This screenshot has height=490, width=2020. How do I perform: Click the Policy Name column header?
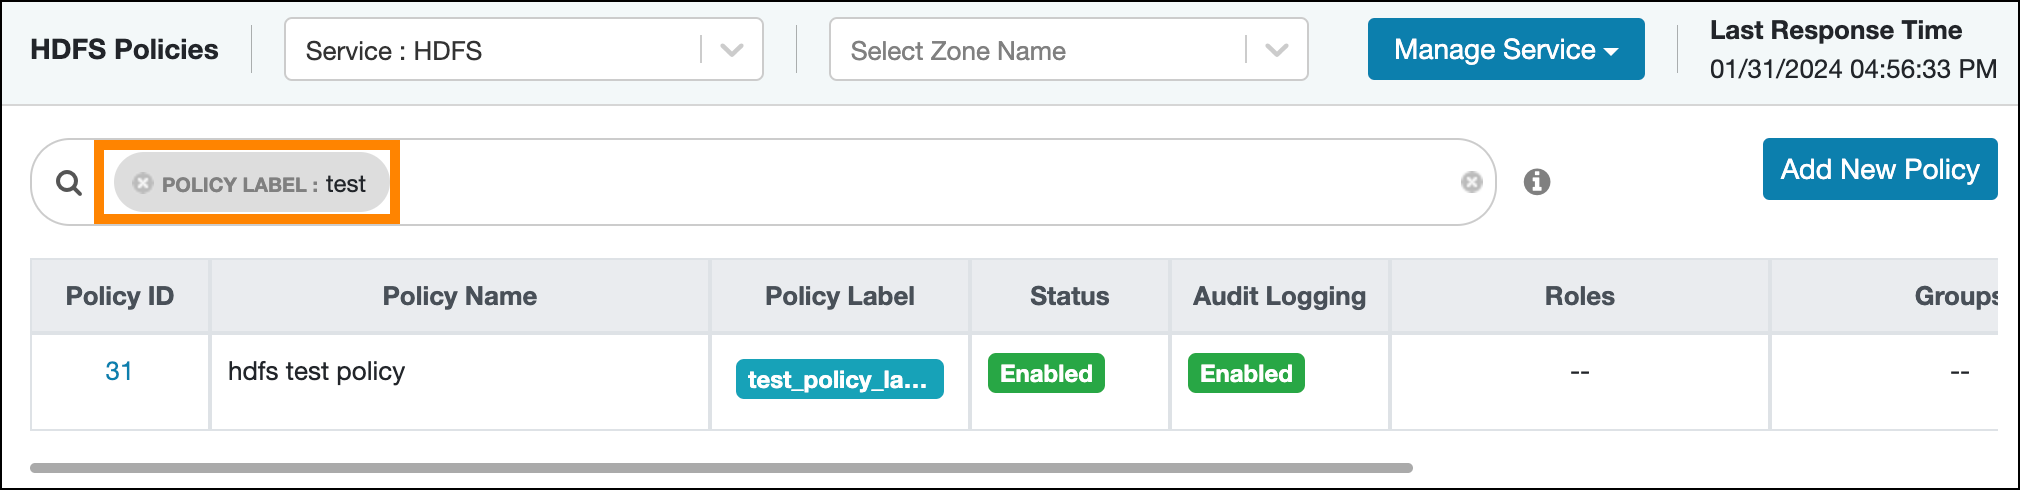point(460,296)
